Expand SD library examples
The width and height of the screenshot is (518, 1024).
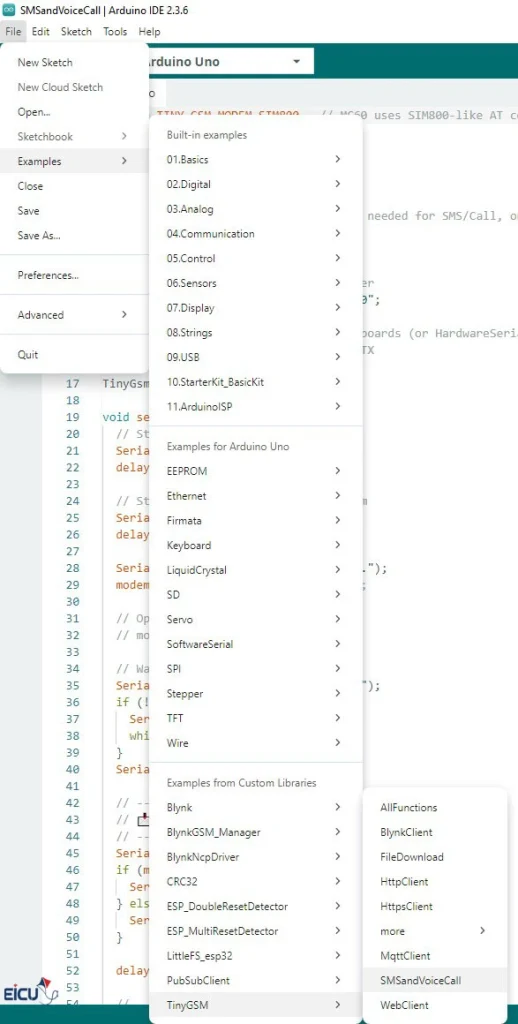pos(255,595)
